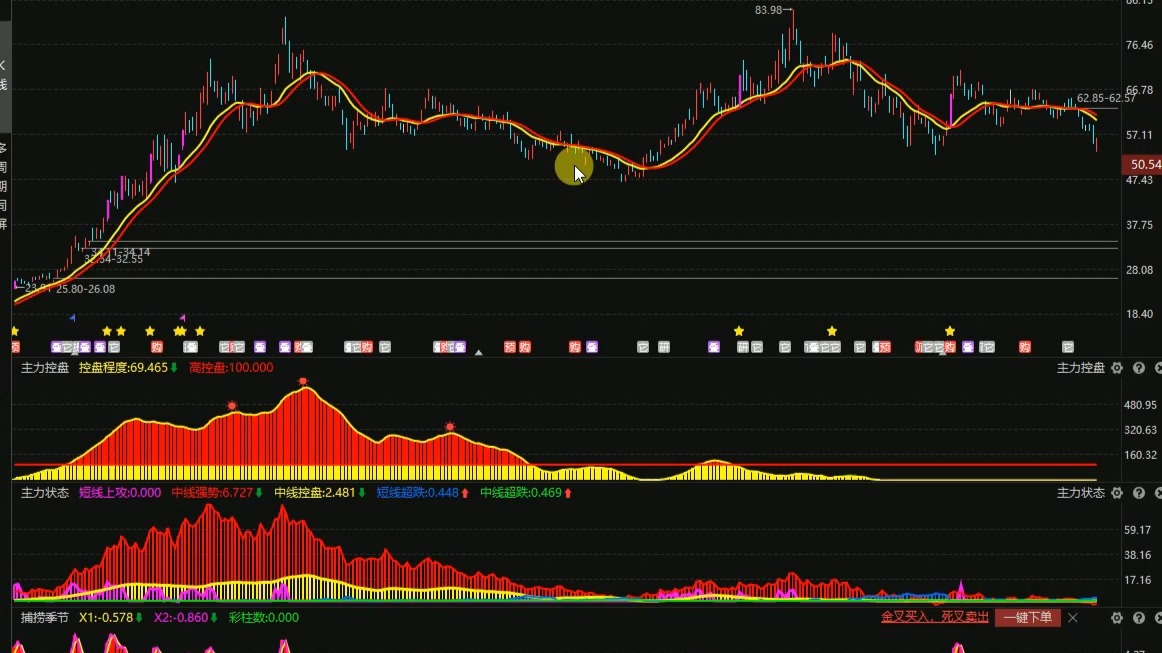Click the 中线超跌:0.469 value label
The width and height of the screenshot is (1162, 653).
pyautogui.click(x=521, y=493)
